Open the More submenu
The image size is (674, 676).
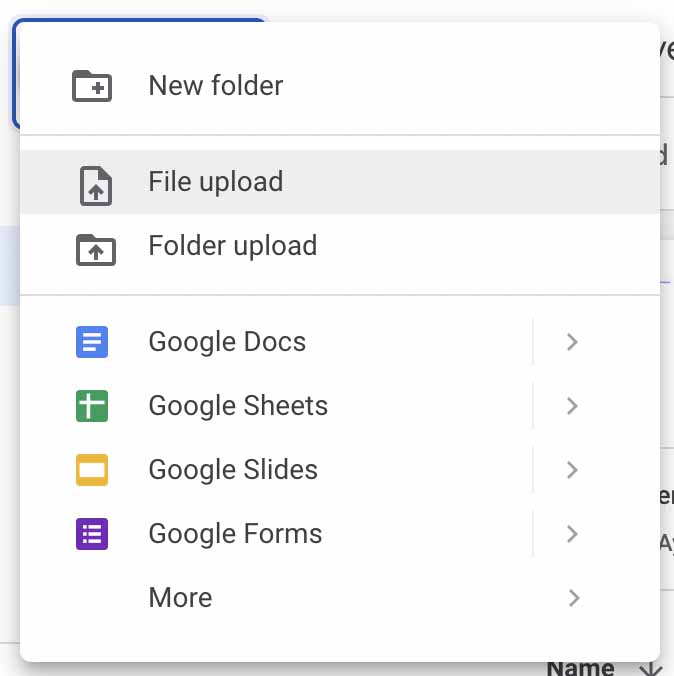340,598
